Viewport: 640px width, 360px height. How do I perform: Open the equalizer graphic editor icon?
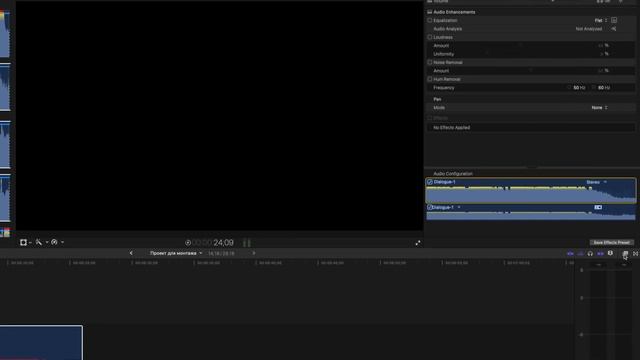pyautogui.click(x=614, y=20)
